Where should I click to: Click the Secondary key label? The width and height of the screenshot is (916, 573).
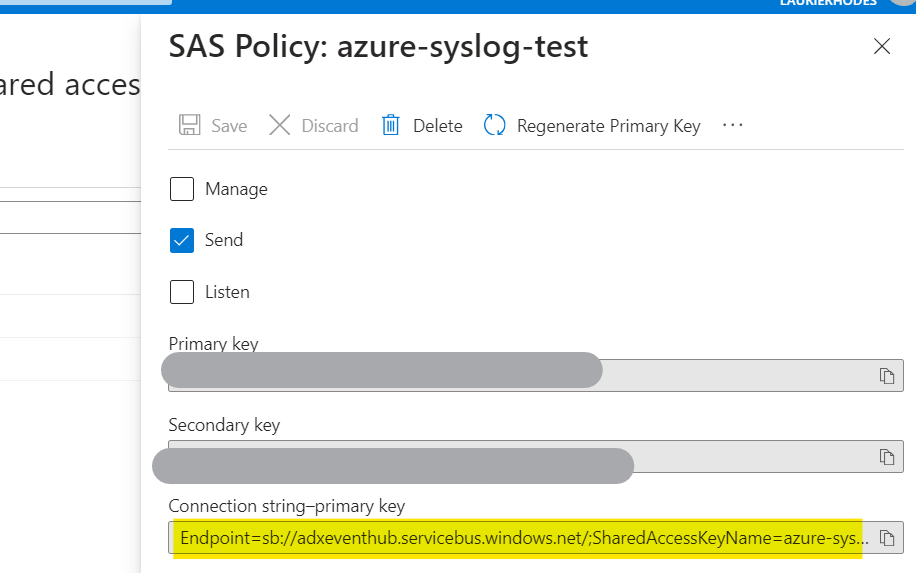(224, 425)
